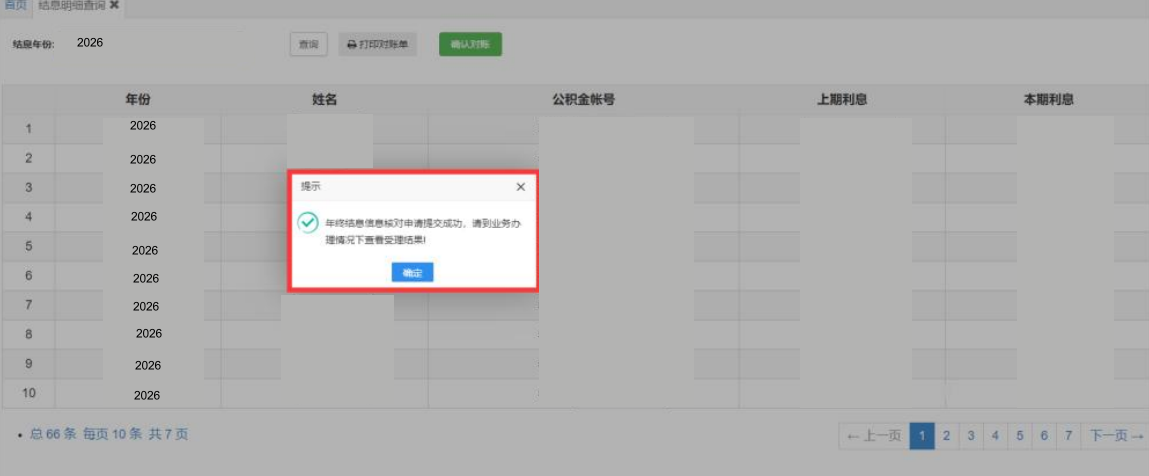Close the 结息明细查询 tab
Viewport: 1149px width, 476px height.
[x=114, y=5]
